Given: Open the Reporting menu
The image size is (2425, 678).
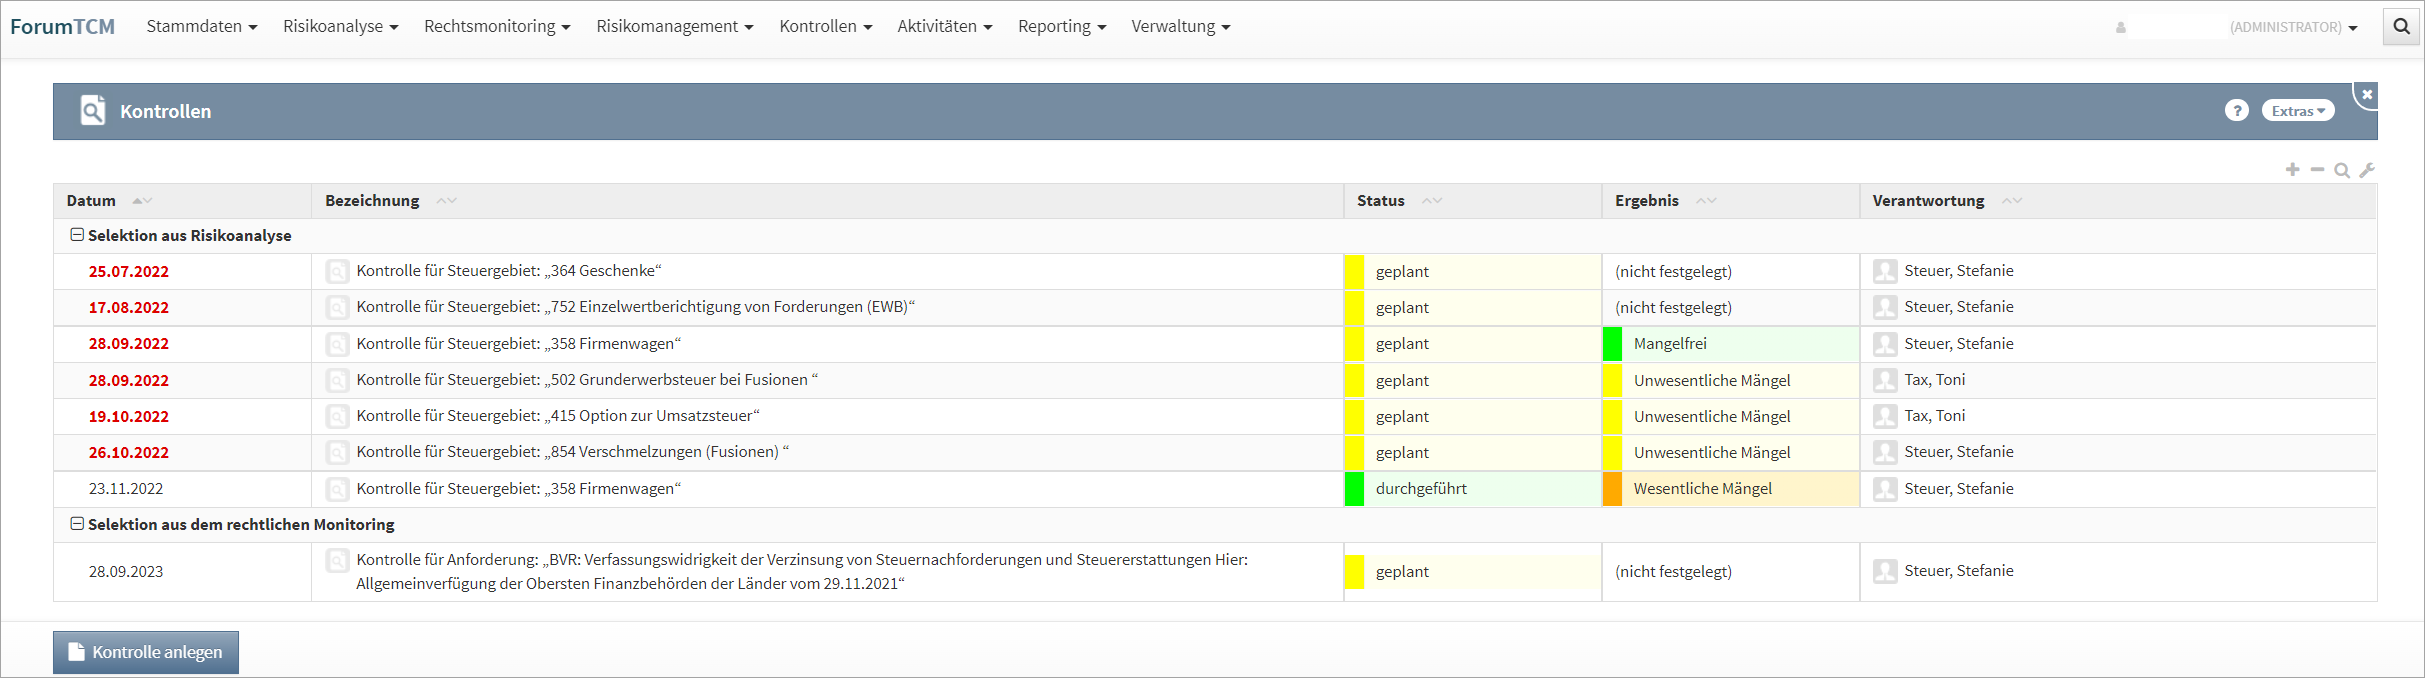Looking at the screenshot, I should point(1061,27).
